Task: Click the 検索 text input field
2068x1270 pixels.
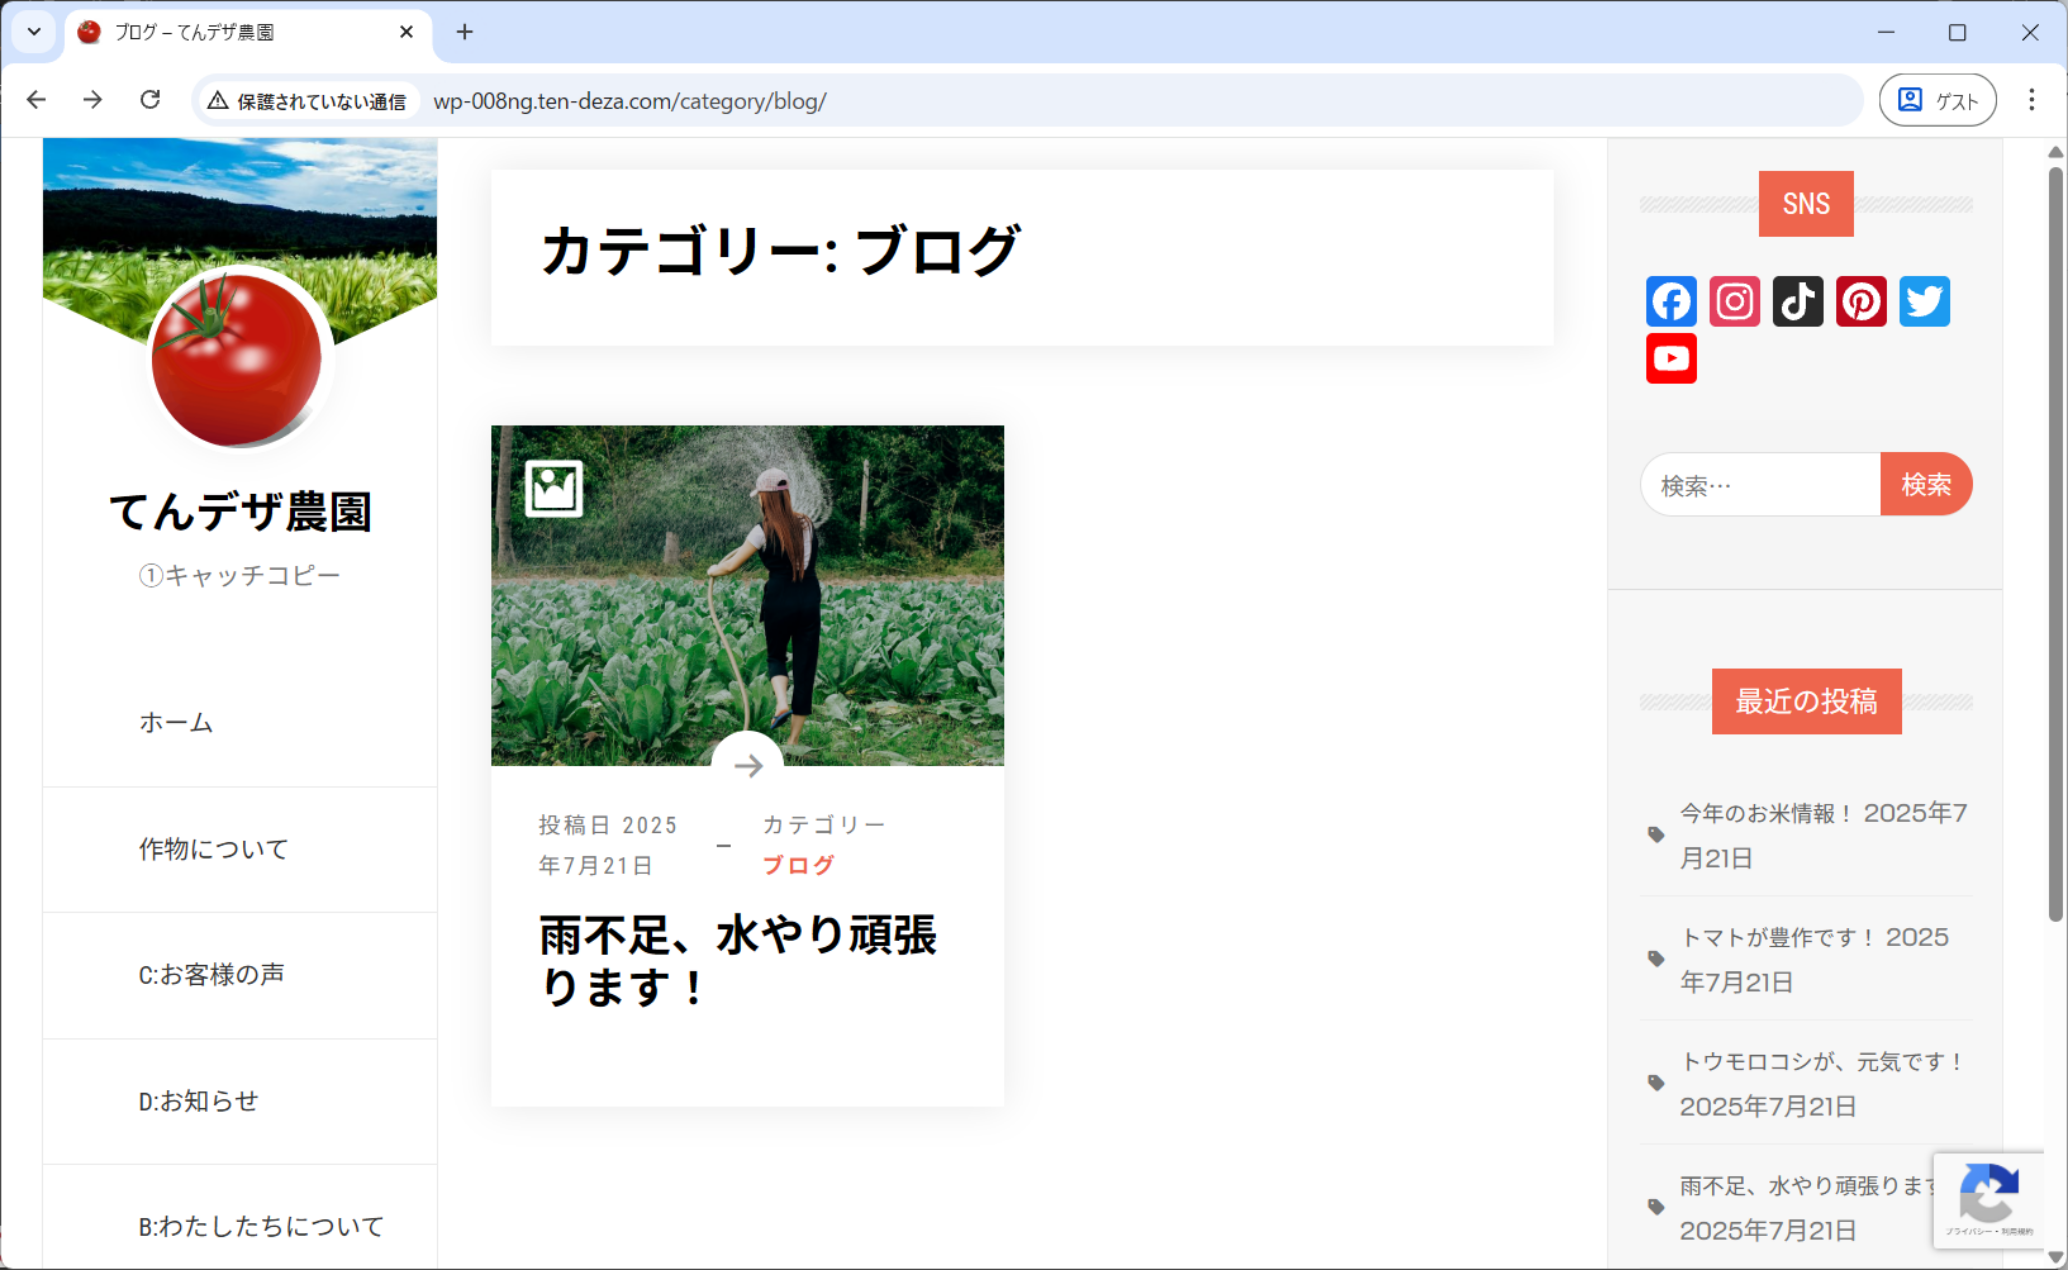Action: click(x=1760, y=485)
